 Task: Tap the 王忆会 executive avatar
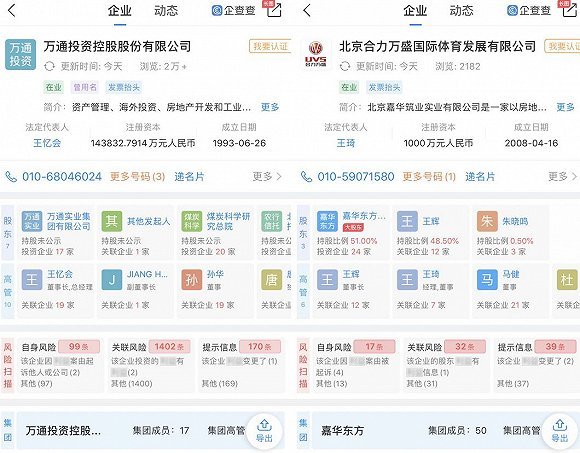[x=32, y=280]
